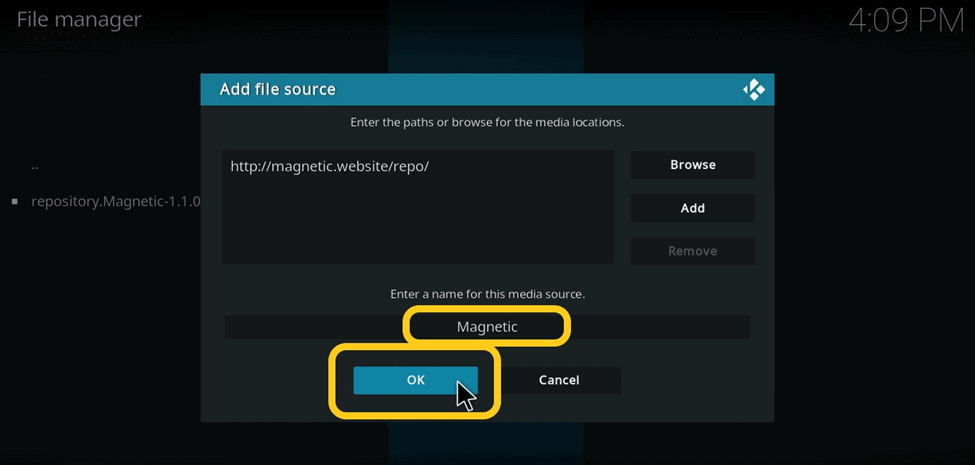Select the Magnetic media source name field
Screen dimensions: 975x465
(x=487, y=327)
